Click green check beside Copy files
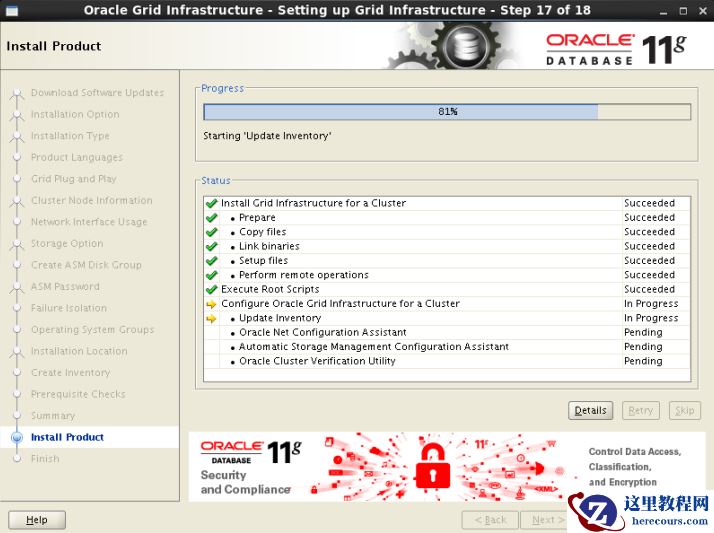This screenshot has width=714, height=533. click(x=211, y=232)
